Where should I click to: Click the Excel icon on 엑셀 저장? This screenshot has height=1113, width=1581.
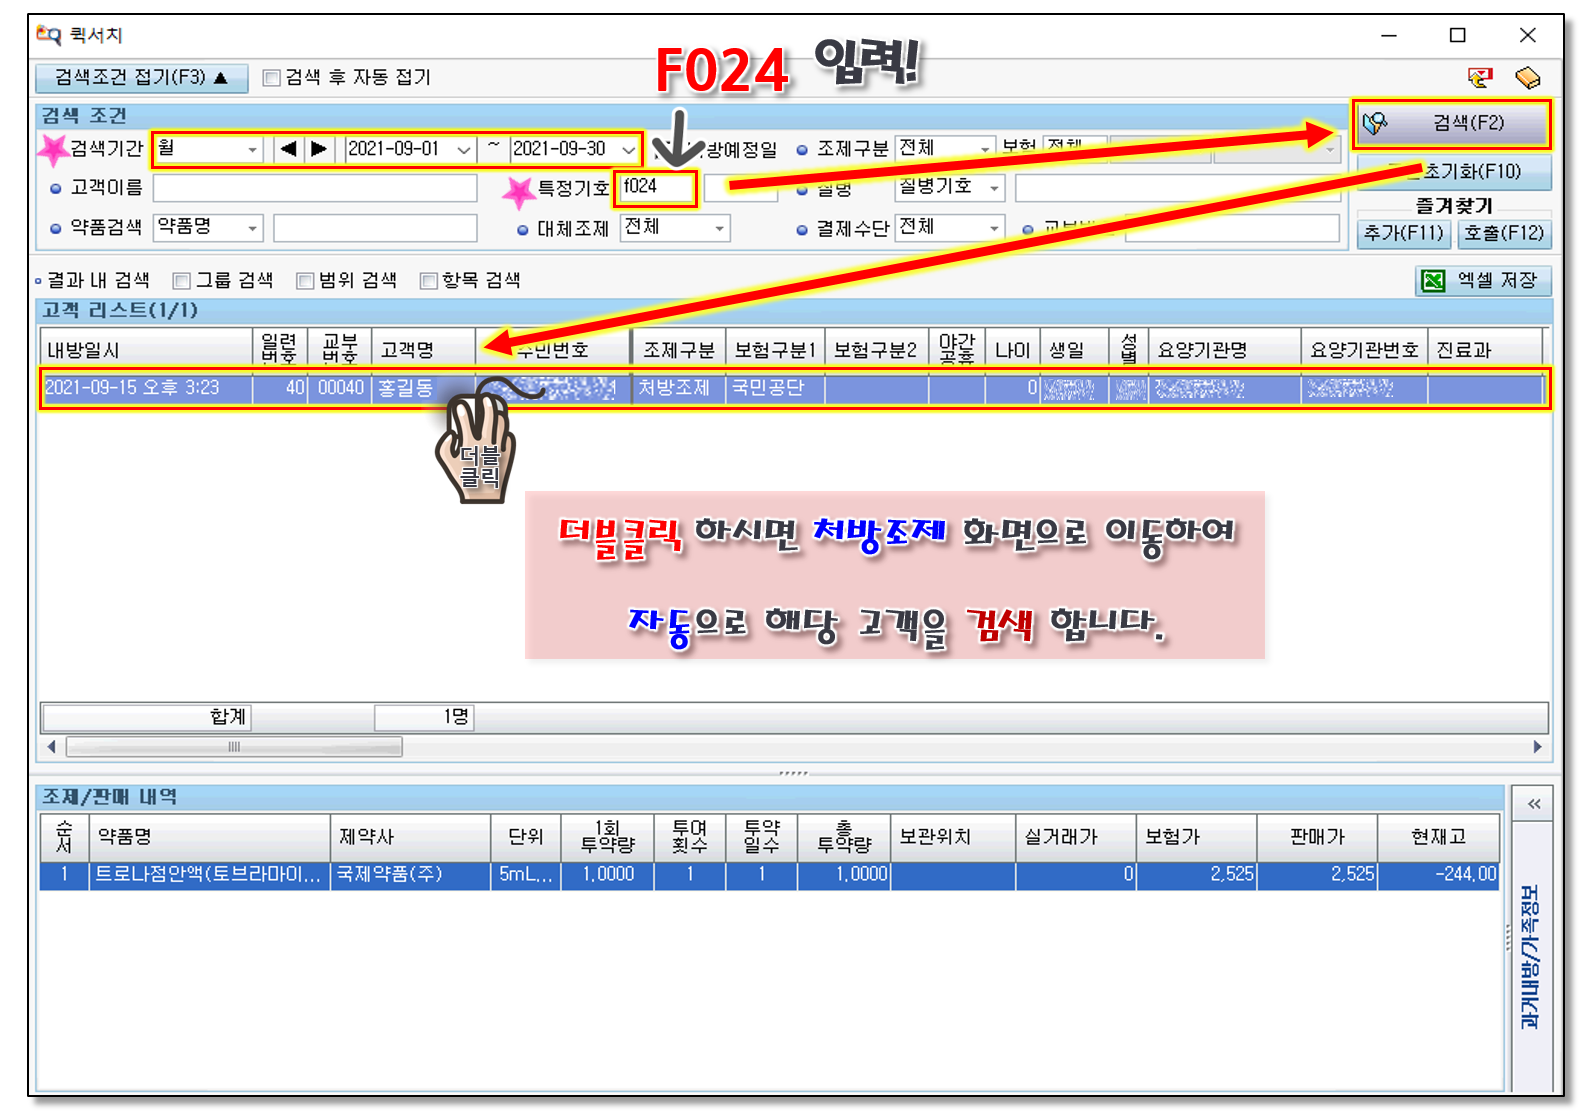coord(1433,281)
